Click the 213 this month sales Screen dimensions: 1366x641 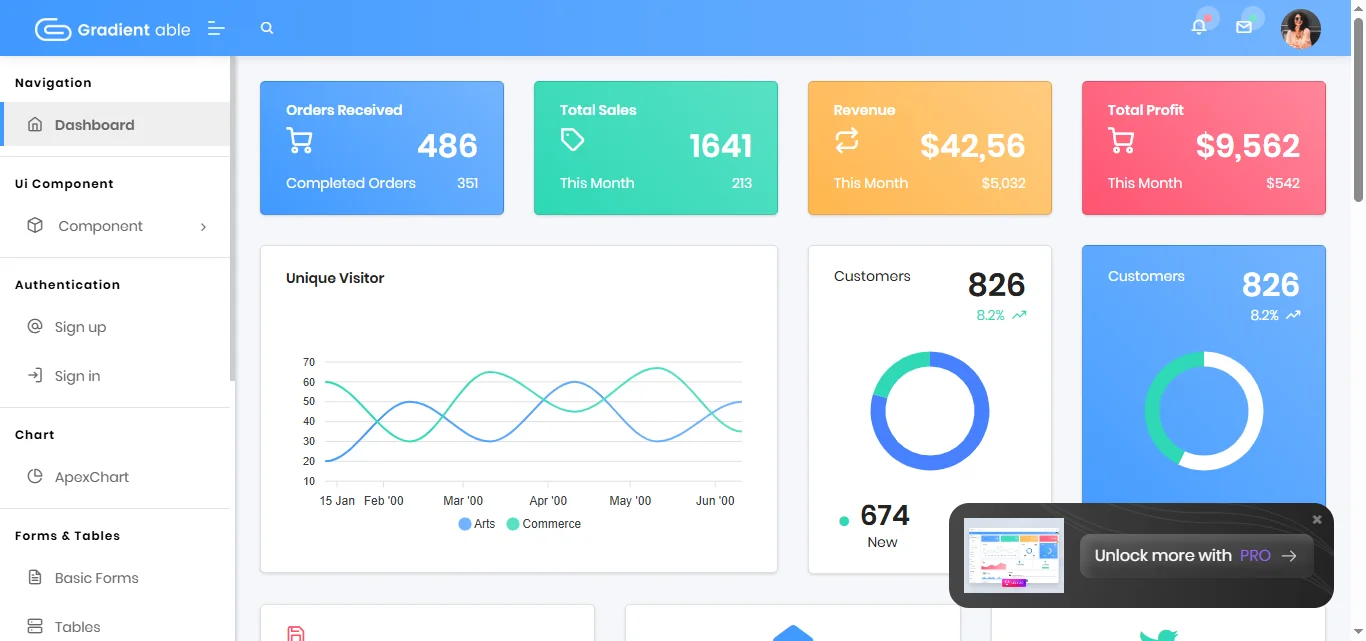pyautogui.click(x=741, y=183)
